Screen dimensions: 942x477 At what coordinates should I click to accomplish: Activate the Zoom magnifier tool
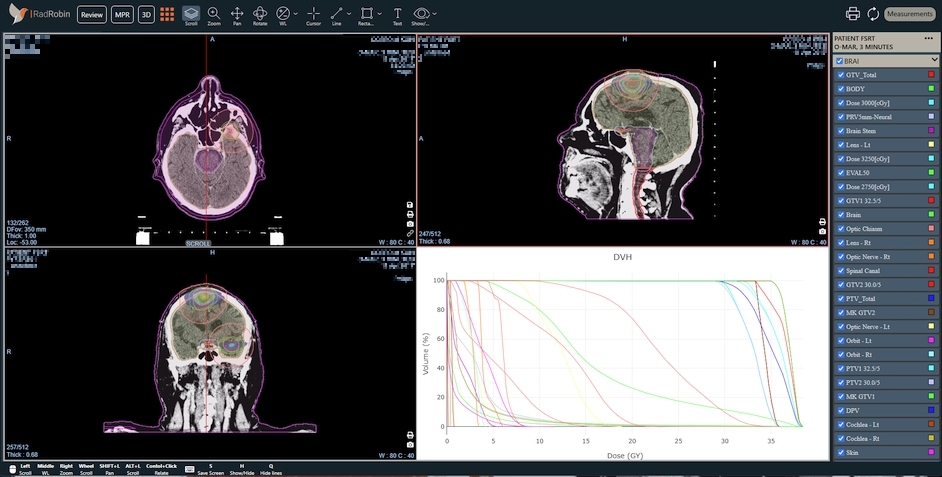(213, 16)
